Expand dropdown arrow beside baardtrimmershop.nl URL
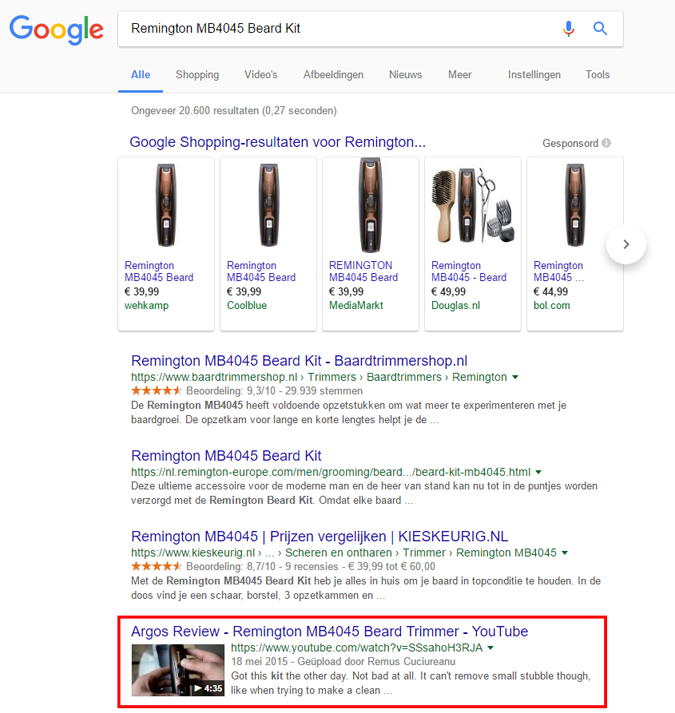 (515, 377)
